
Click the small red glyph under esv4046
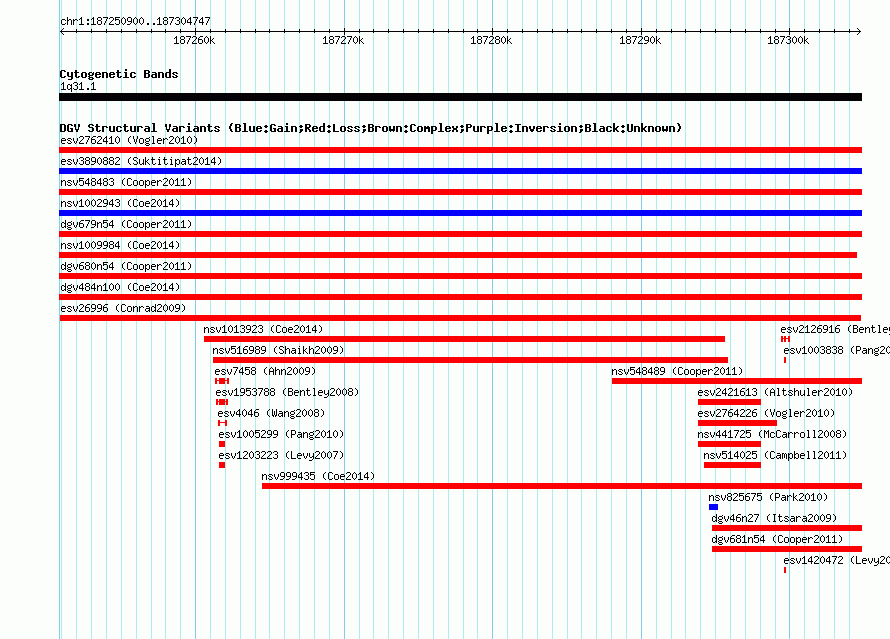click(222, 423)
